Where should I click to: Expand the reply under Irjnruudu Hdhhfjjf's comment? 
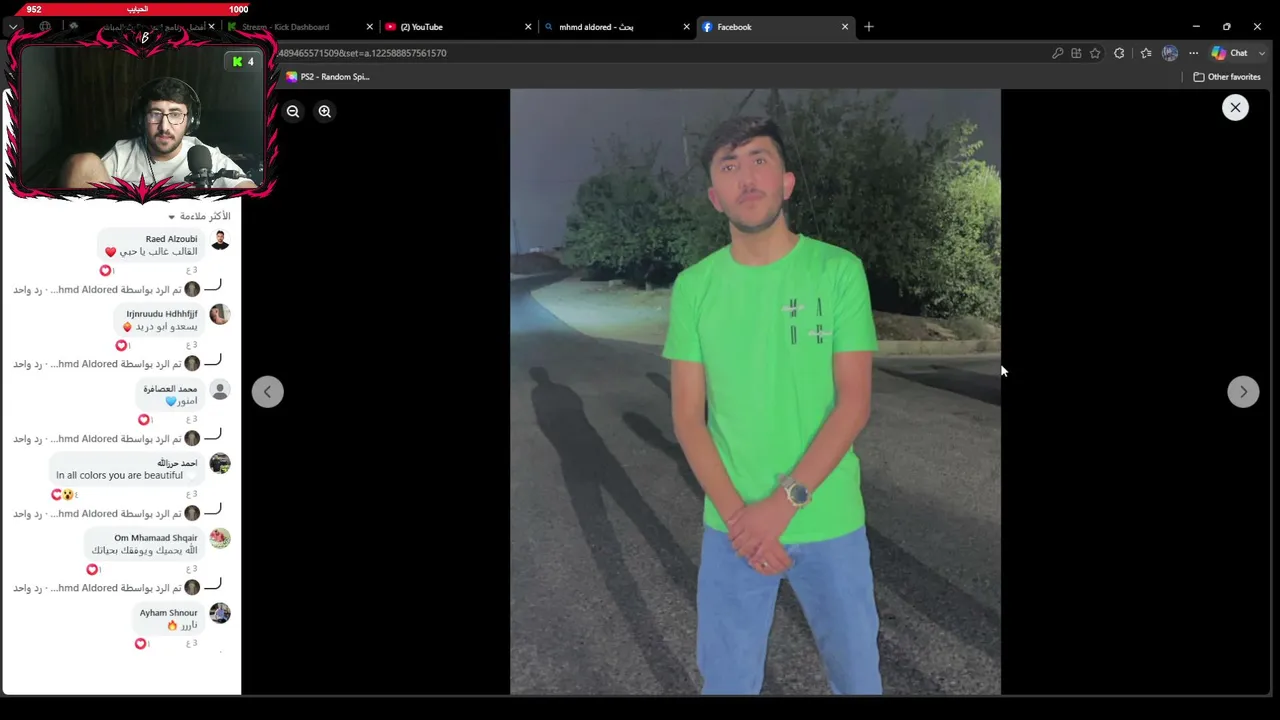click(106, 364)
